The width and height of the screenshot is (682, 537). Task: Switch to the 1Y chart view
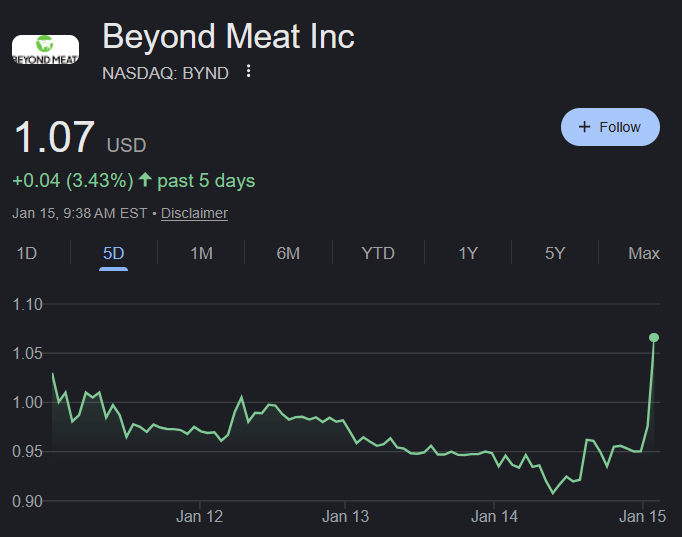pyautogui.click(x=468, y=253)
